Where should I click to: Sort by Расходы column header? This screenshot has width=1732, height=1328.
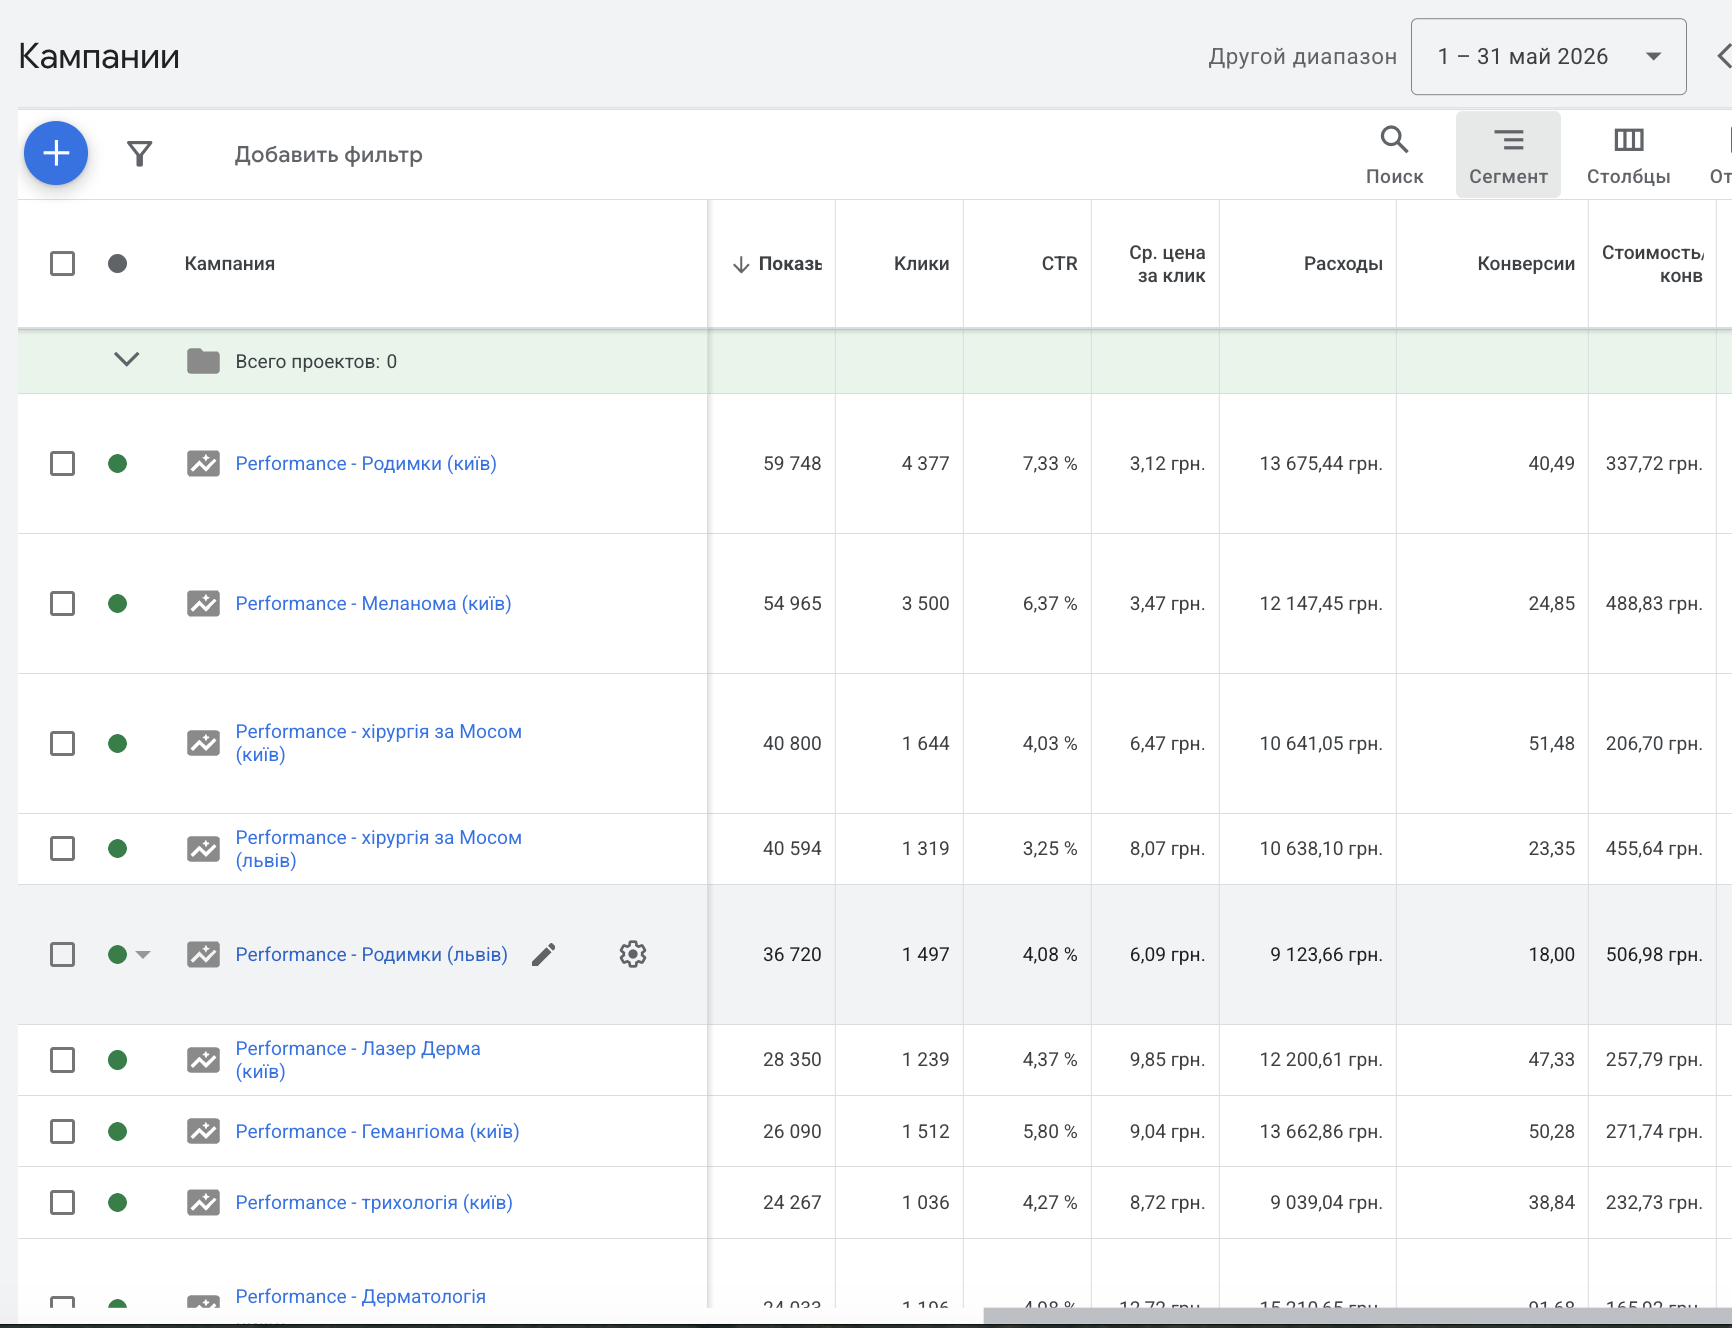pyautogui.click(x=1343, y=264)
